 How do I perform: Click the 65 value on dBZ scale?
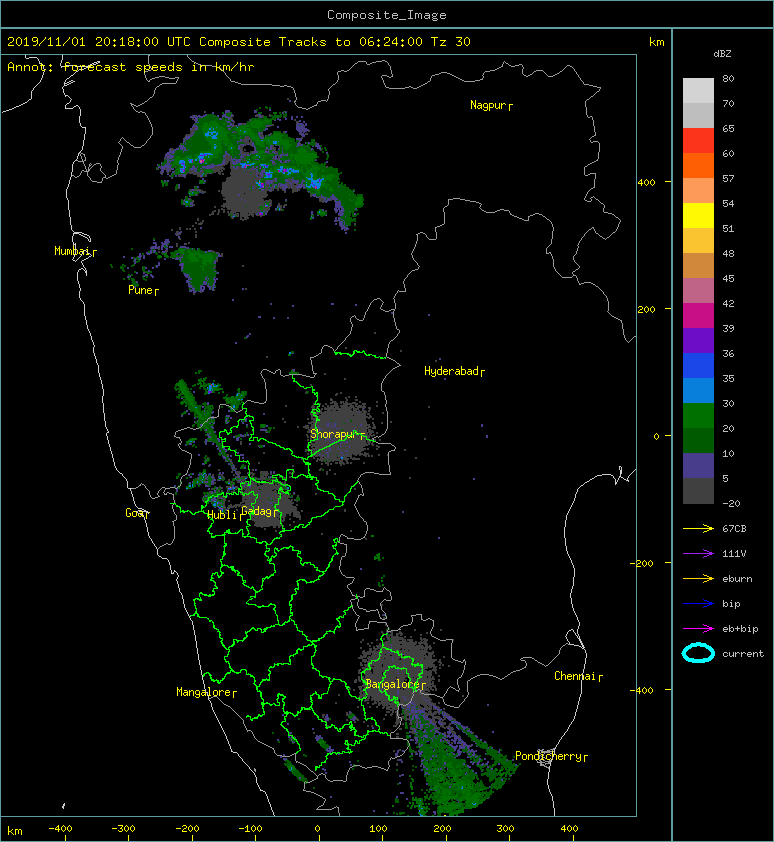[x=728, y=128]
